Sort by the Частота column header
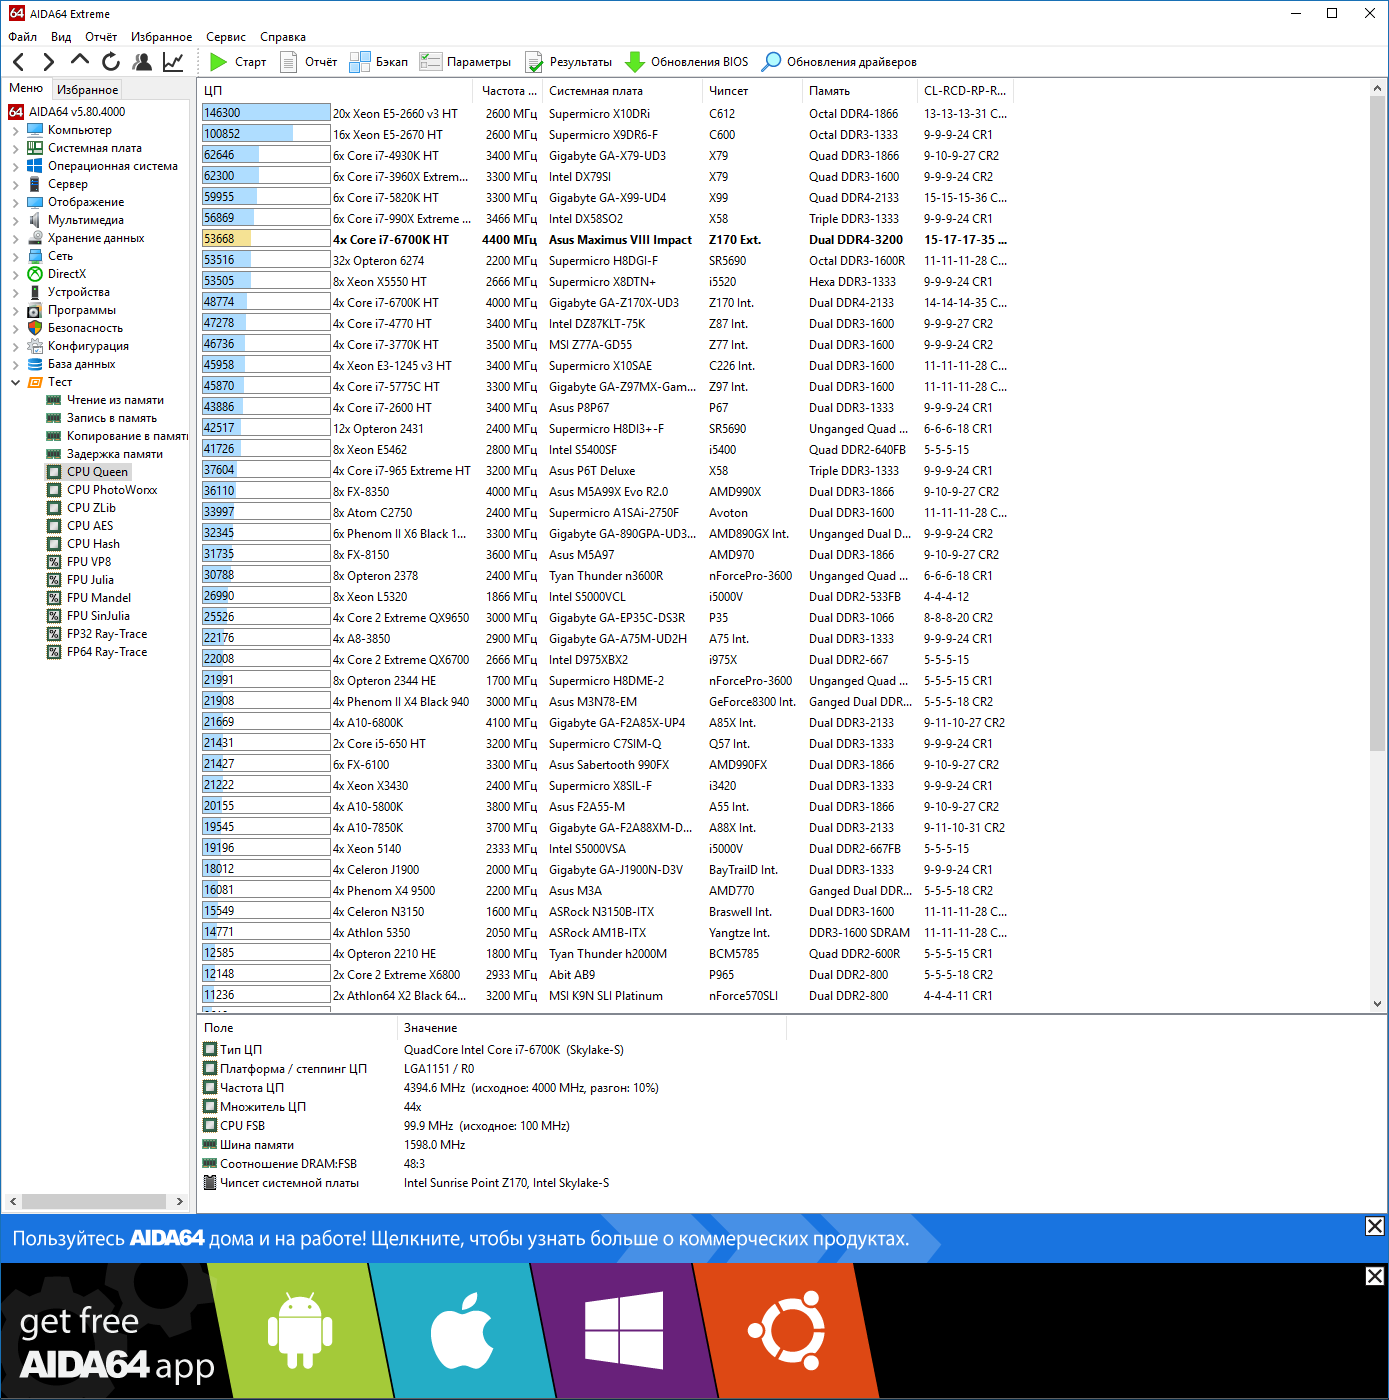Image resolution: width=1389 pixels, height=1400 pixels. (x=508, y=91)
